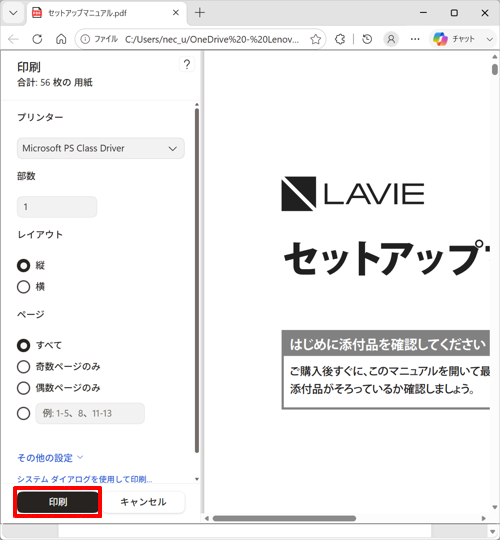This screenshot has height=540, width=500.
Task: Open a new tab with plus icon
Action: pos(200,13)
